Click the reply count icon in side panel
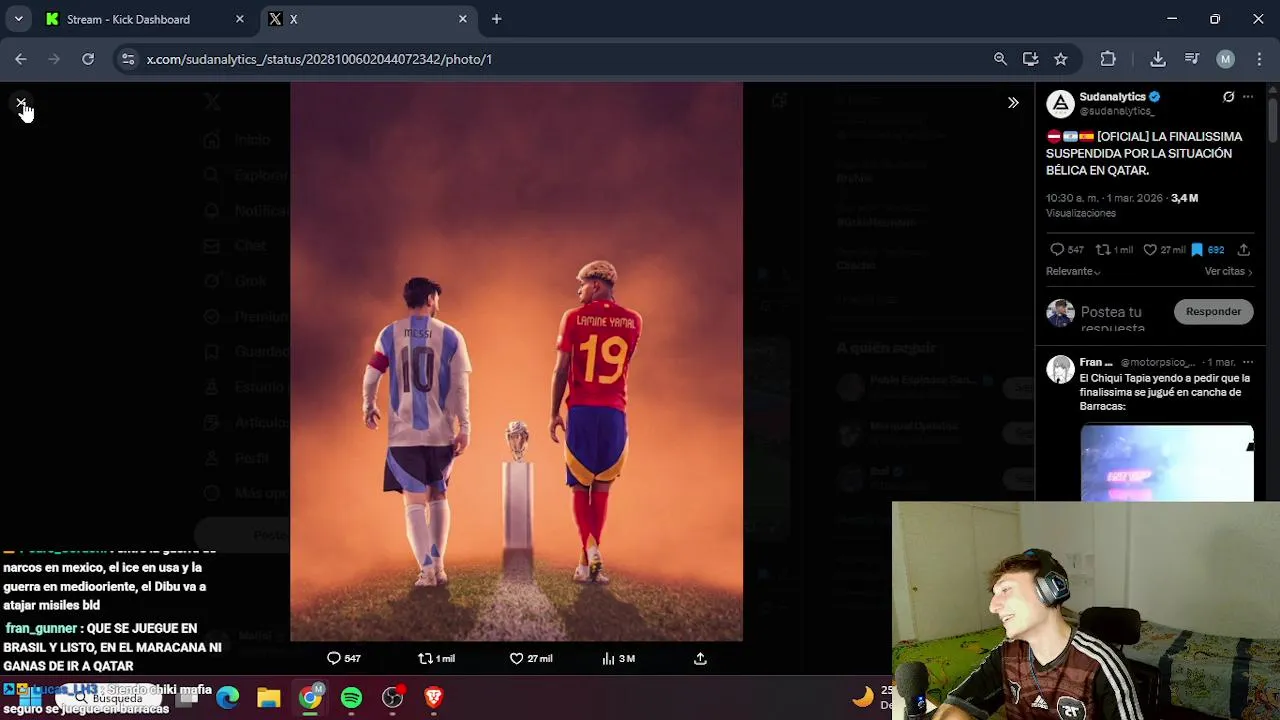This screenshot has height=720, width=1280. 1057,250
